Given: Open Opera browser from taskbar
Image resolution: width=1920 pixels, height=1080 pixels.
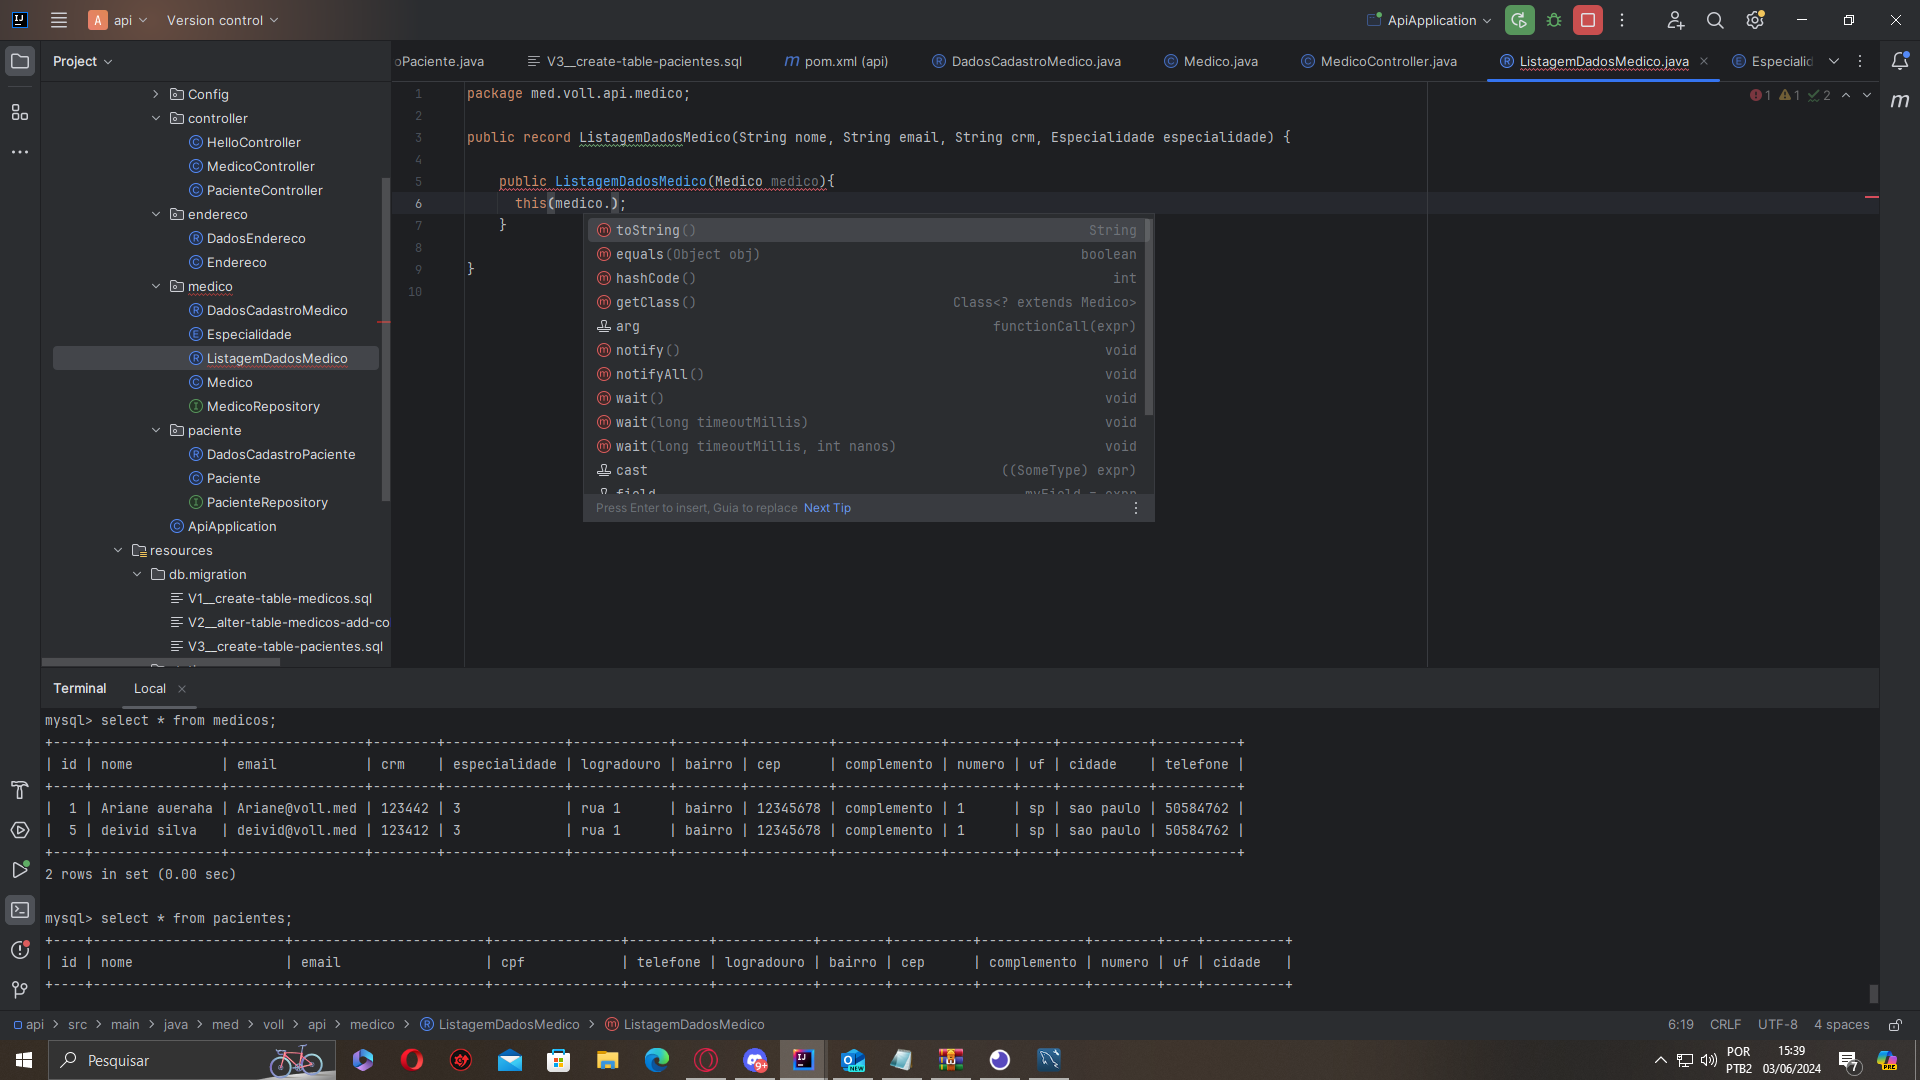Looking at the screenshot, I should click(x=412, y=1060).
